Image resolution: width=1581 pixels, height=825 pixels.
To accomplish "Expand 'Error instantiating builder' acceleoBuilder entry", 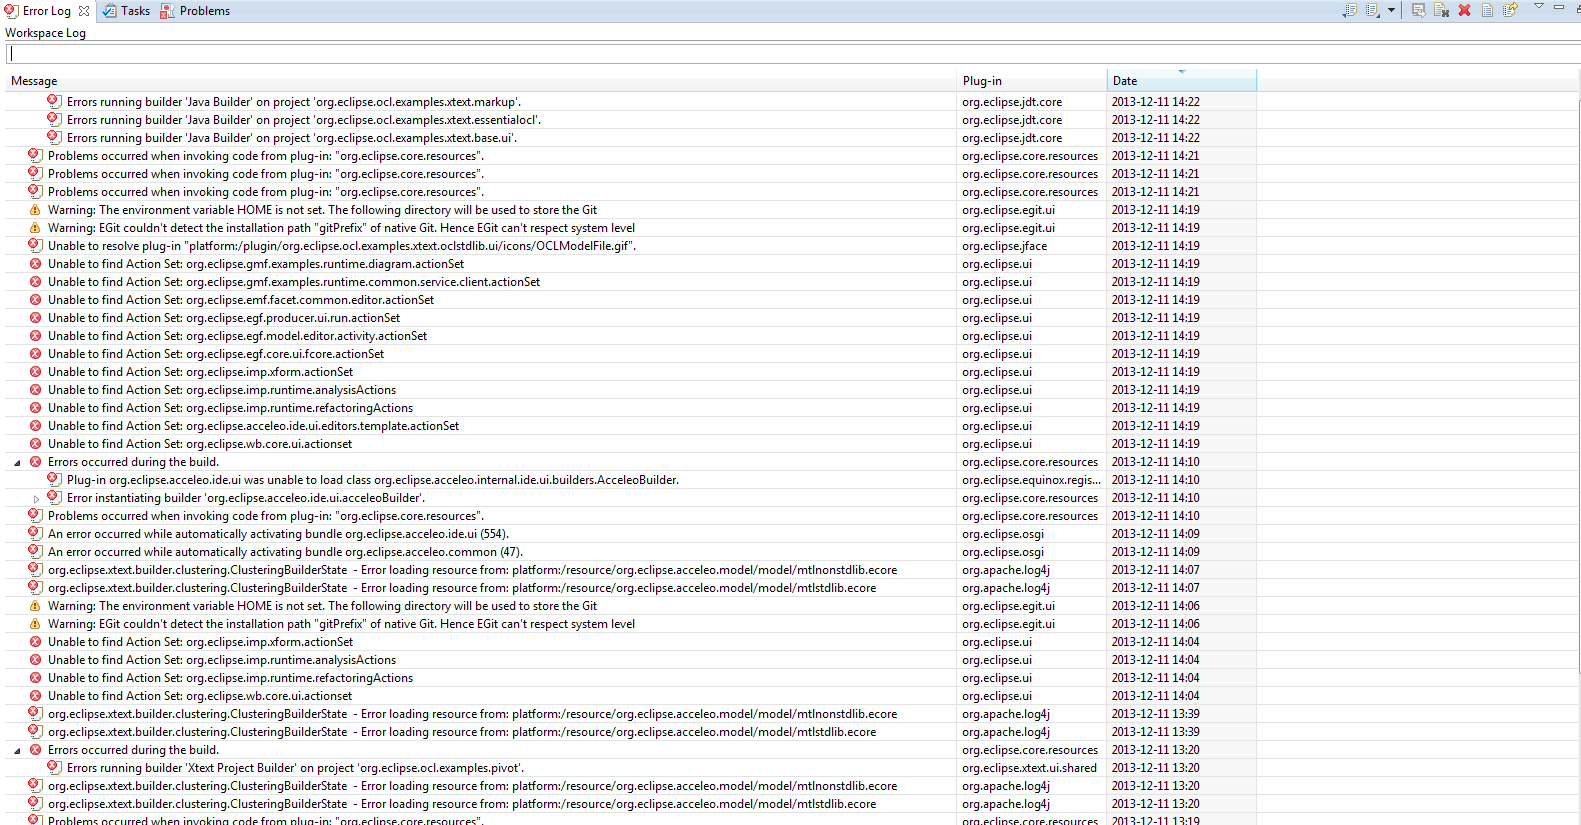I will pyautogui.click(x=36, y=499).
